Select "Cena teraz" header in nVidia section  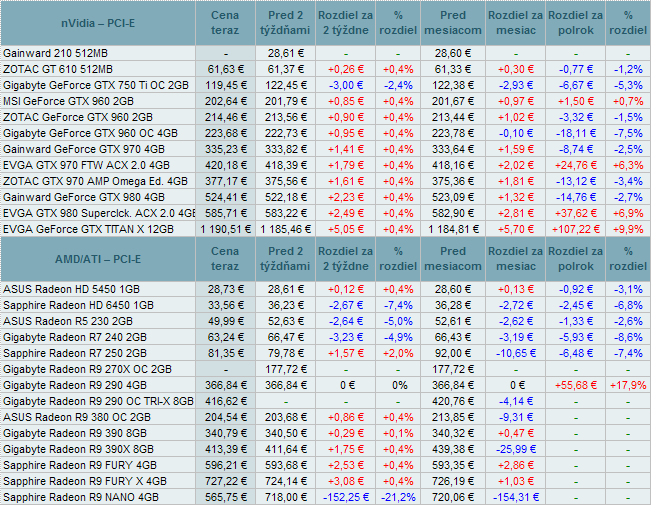point(225,23)
